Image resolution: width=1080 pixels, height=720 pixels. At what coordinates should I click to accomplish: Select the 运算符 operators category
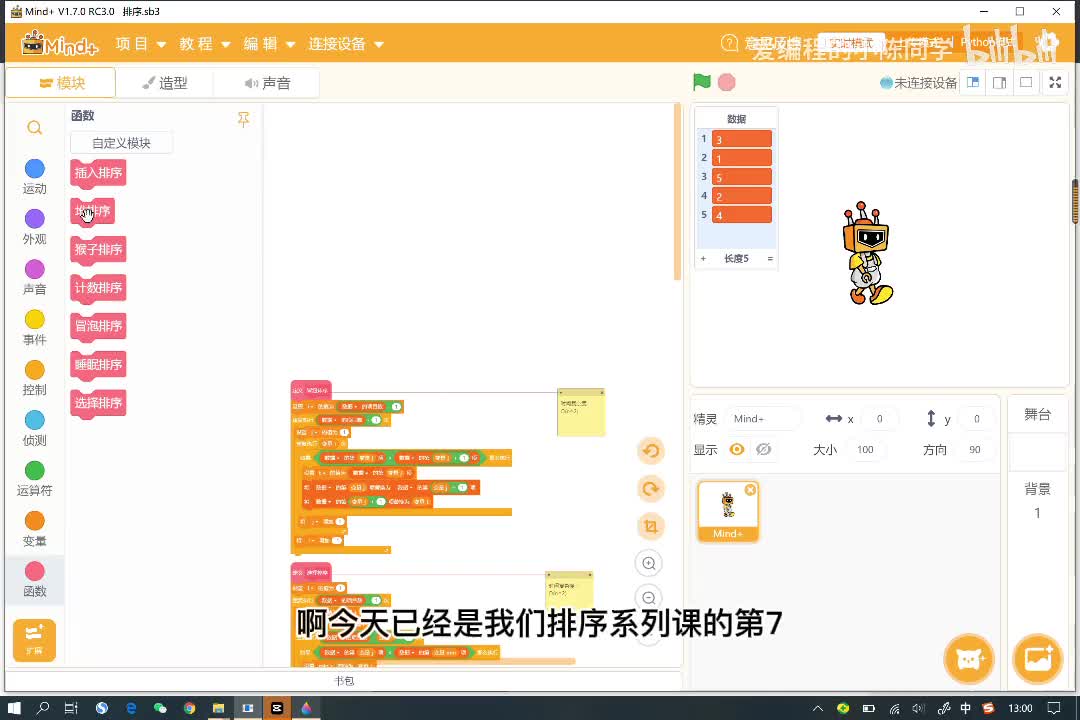coord(34,479)
